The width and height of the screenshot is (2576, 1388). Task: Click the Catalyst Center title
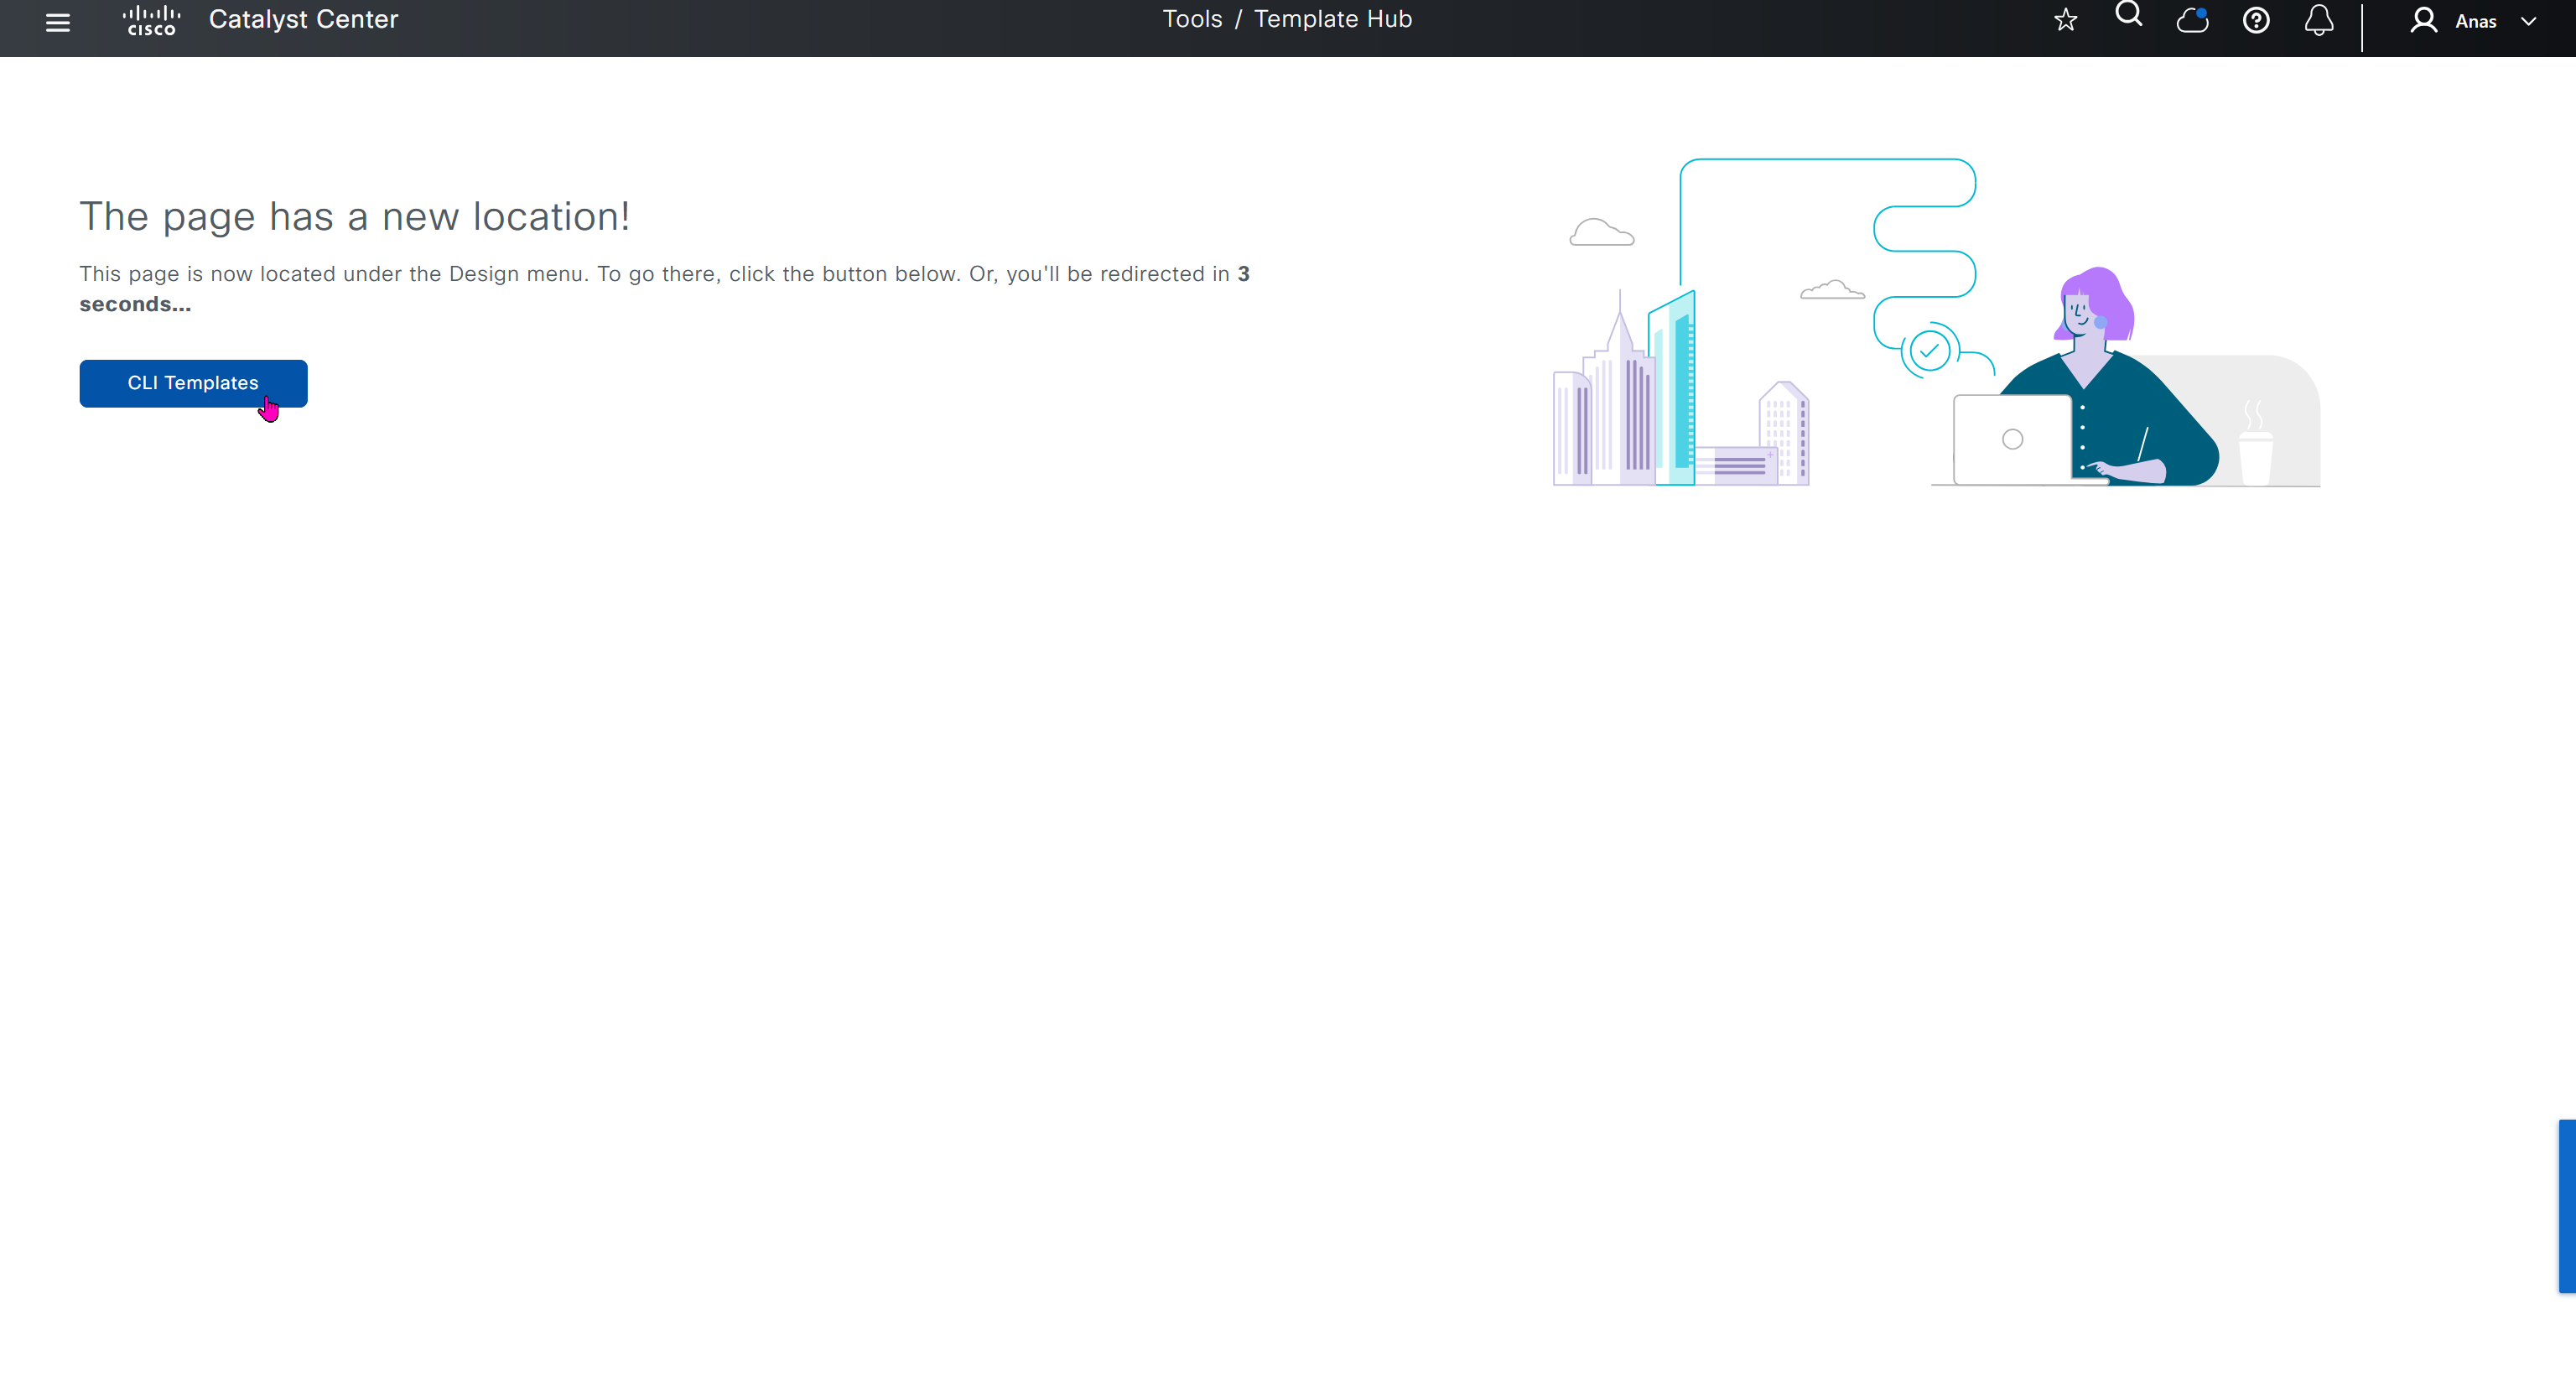303,20
